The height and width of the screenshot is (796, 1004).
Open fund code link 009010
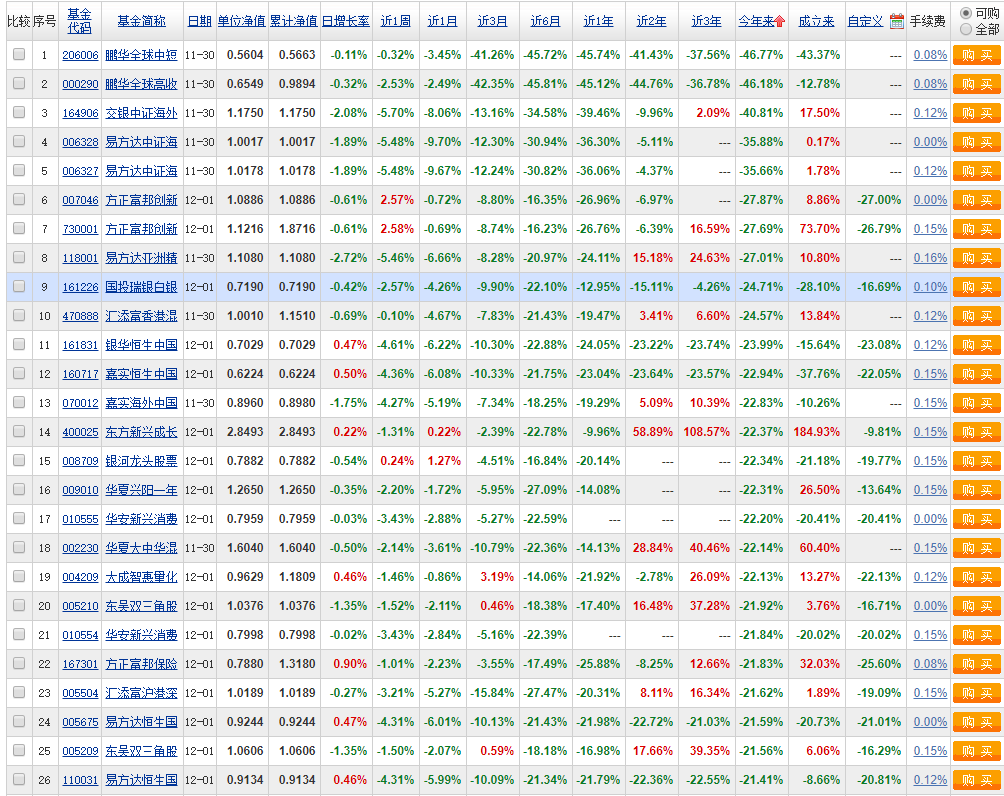click(80, 490)
